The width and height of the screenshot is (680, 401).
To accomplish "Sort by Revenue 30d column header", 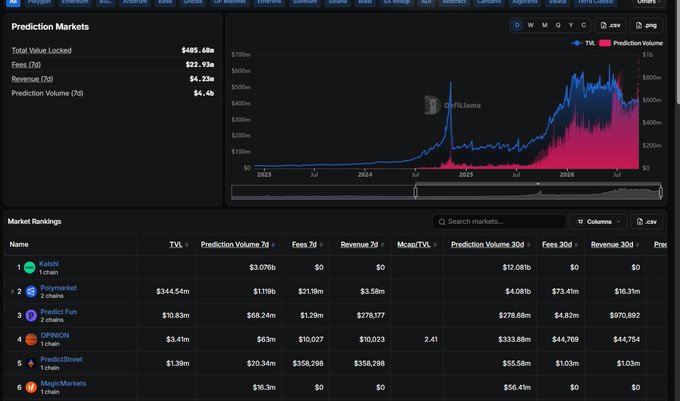I will pyautogui.click(x=611, y=245).
